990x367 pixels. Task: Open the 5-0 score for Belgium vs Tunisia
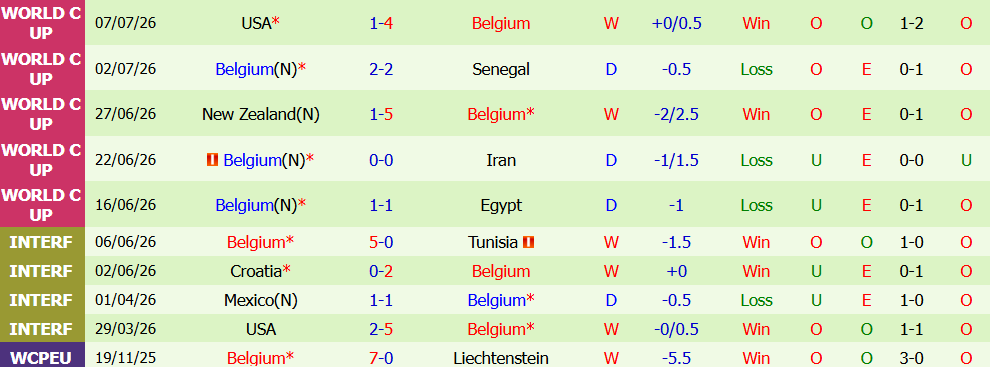pyautogui.click(x=381, y=242)
